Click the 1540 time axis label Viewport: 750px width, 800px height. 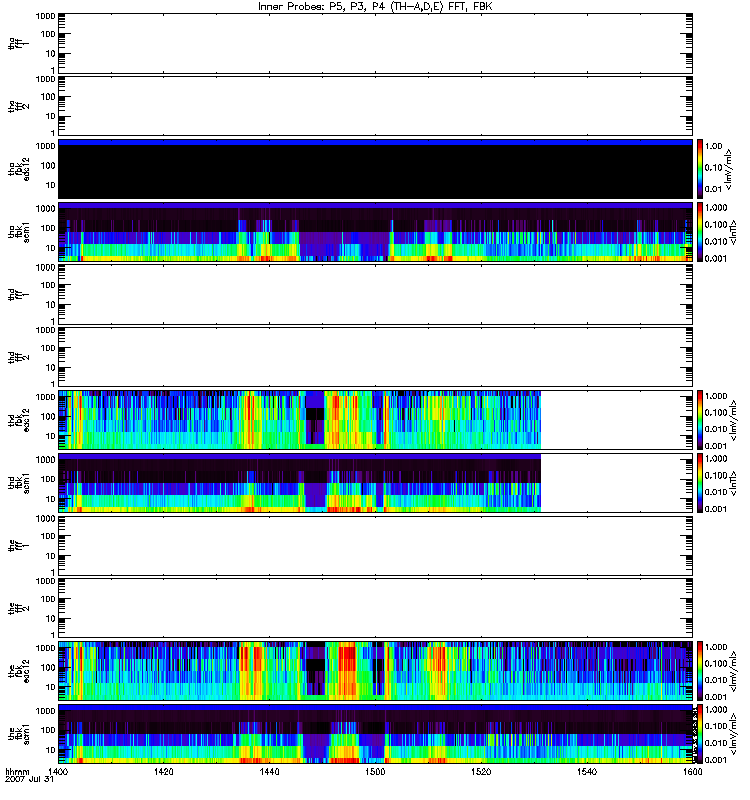[x=587, y=771]
